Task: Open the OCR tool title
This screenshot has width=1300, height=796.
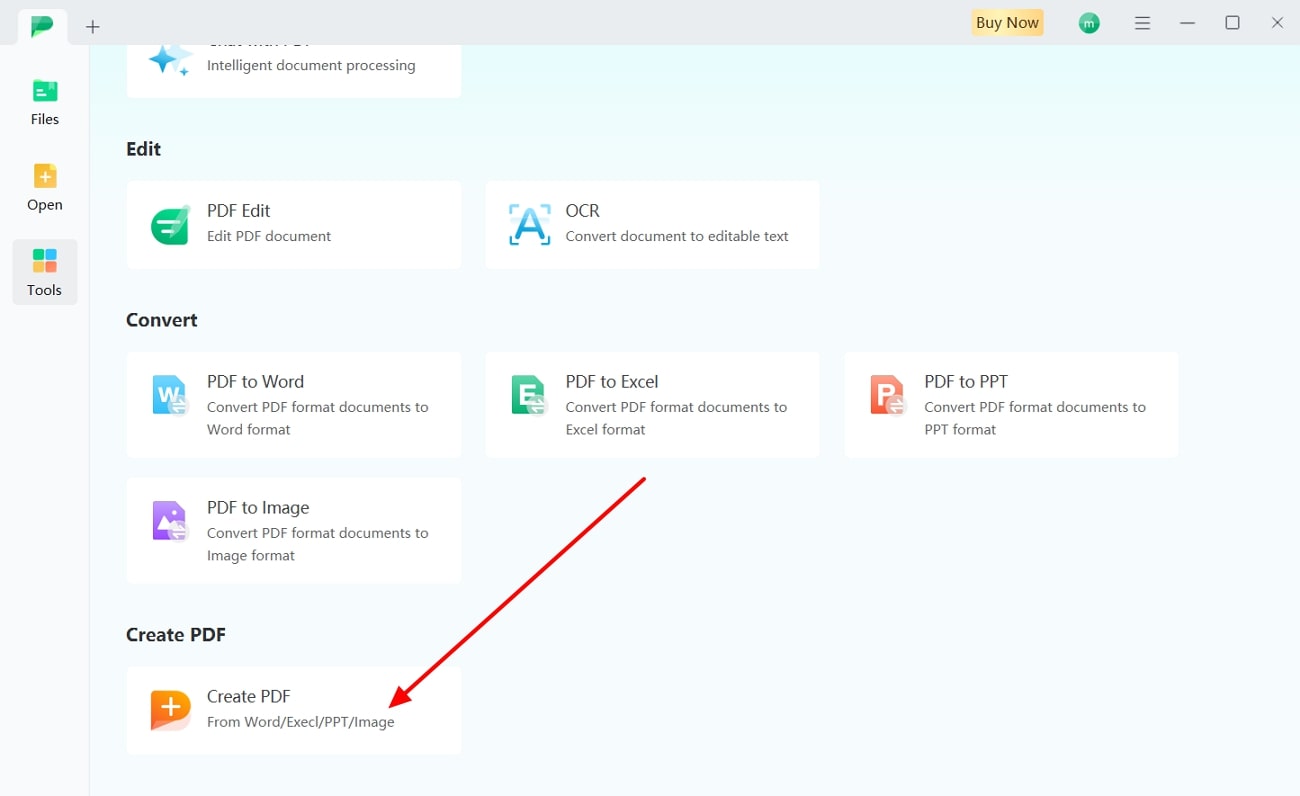Action: click(x=582, y=211)
